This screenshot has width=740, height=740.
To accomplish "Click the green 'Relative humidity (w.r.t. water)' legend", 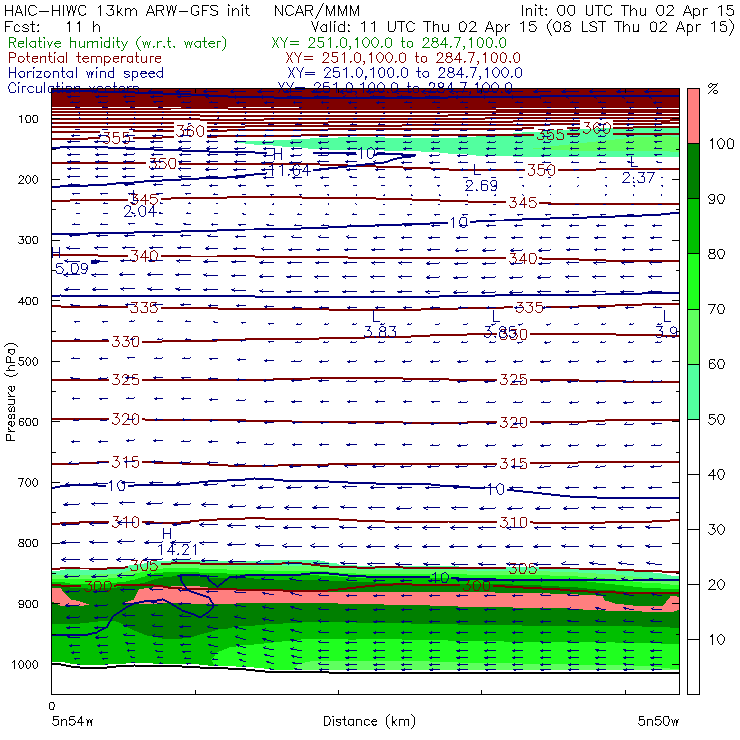I will coord(118,43).
